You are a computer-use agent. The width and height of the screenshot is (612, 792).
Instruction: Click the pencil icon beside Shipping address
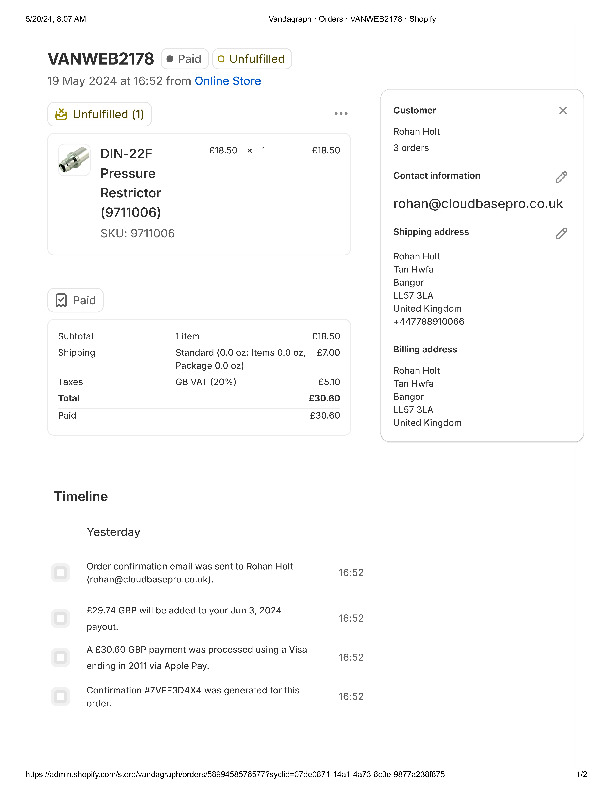click(561, 233)
